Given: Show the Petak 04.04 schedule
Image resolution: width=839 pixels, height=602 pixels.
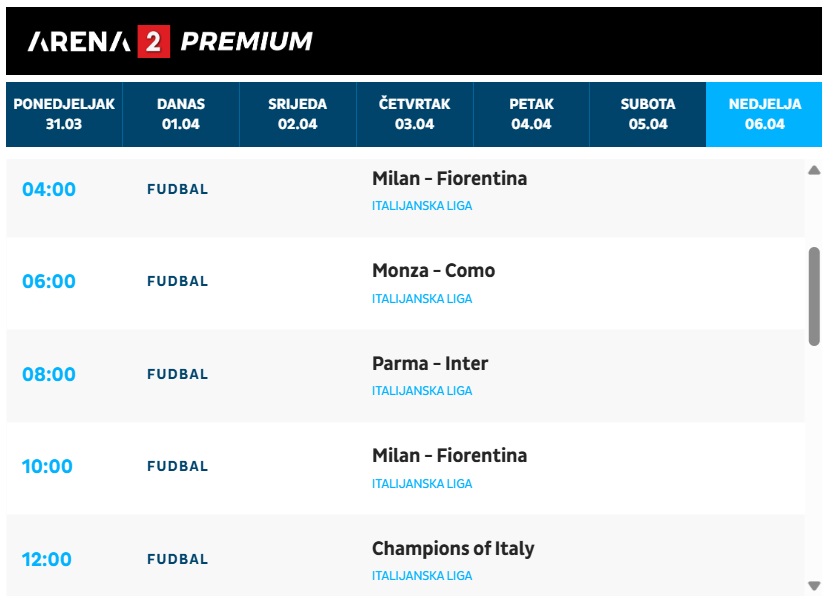Looking at the screenshot, I should [531, 114].
